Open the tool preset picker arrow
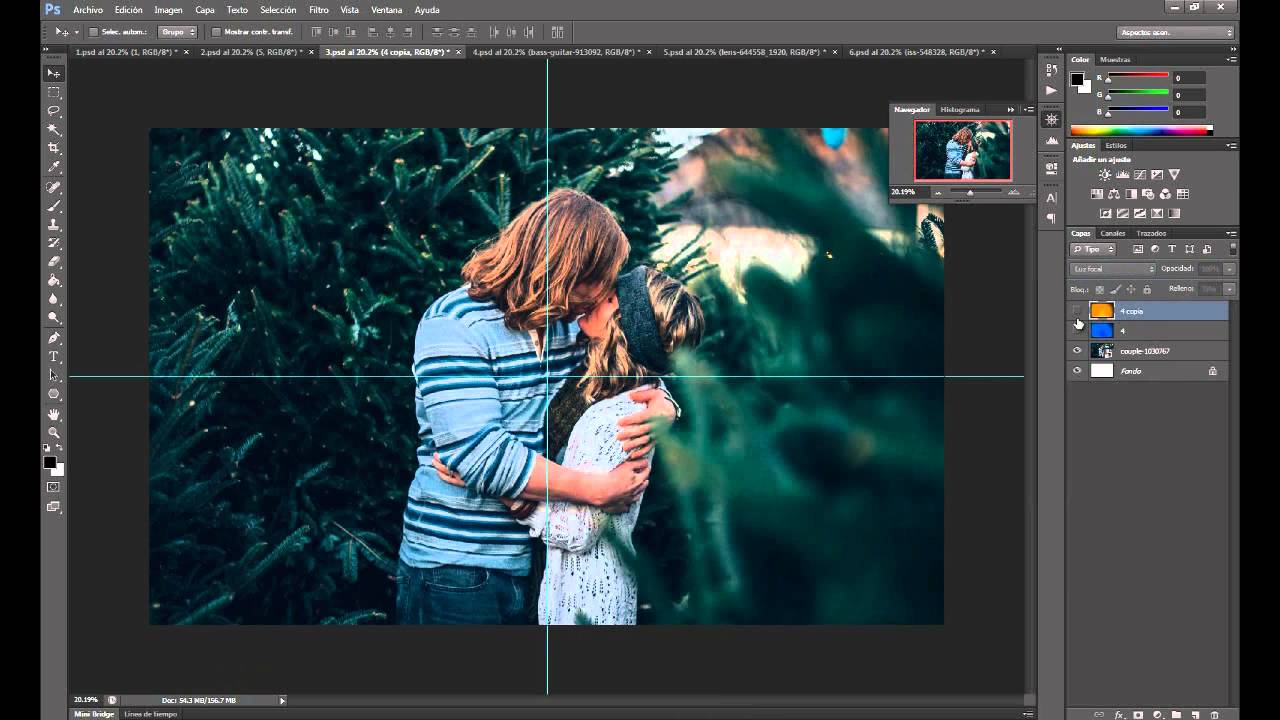The height and width of the screenshot is (720, 1280). [x=76, y=32]
